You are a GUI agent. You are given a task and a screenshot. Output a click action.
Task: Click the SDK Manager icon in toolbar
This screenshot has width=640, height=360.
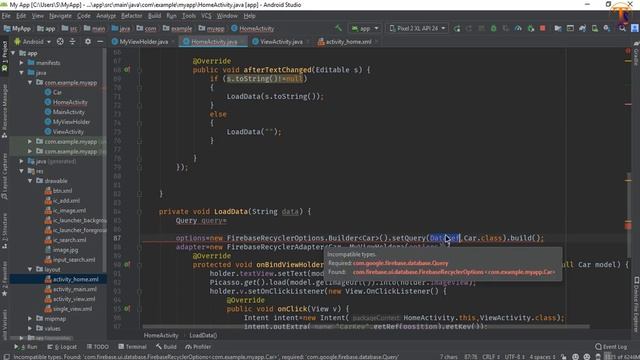tap(607, 28)
